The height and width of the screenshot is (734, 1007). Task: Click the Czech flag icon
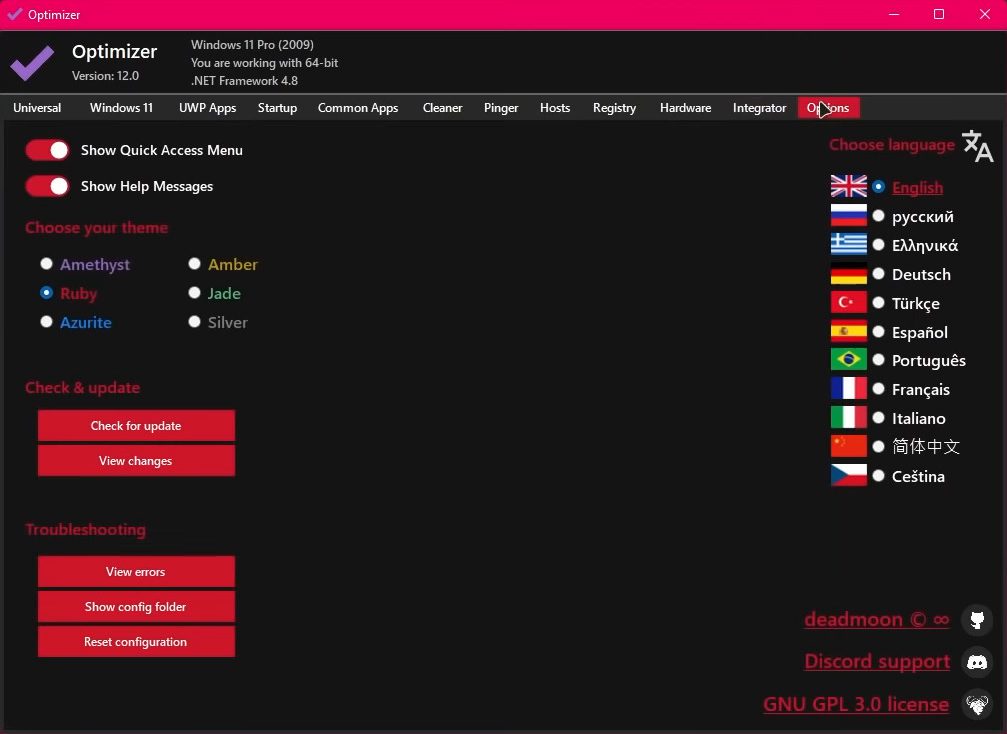point(848,475)
